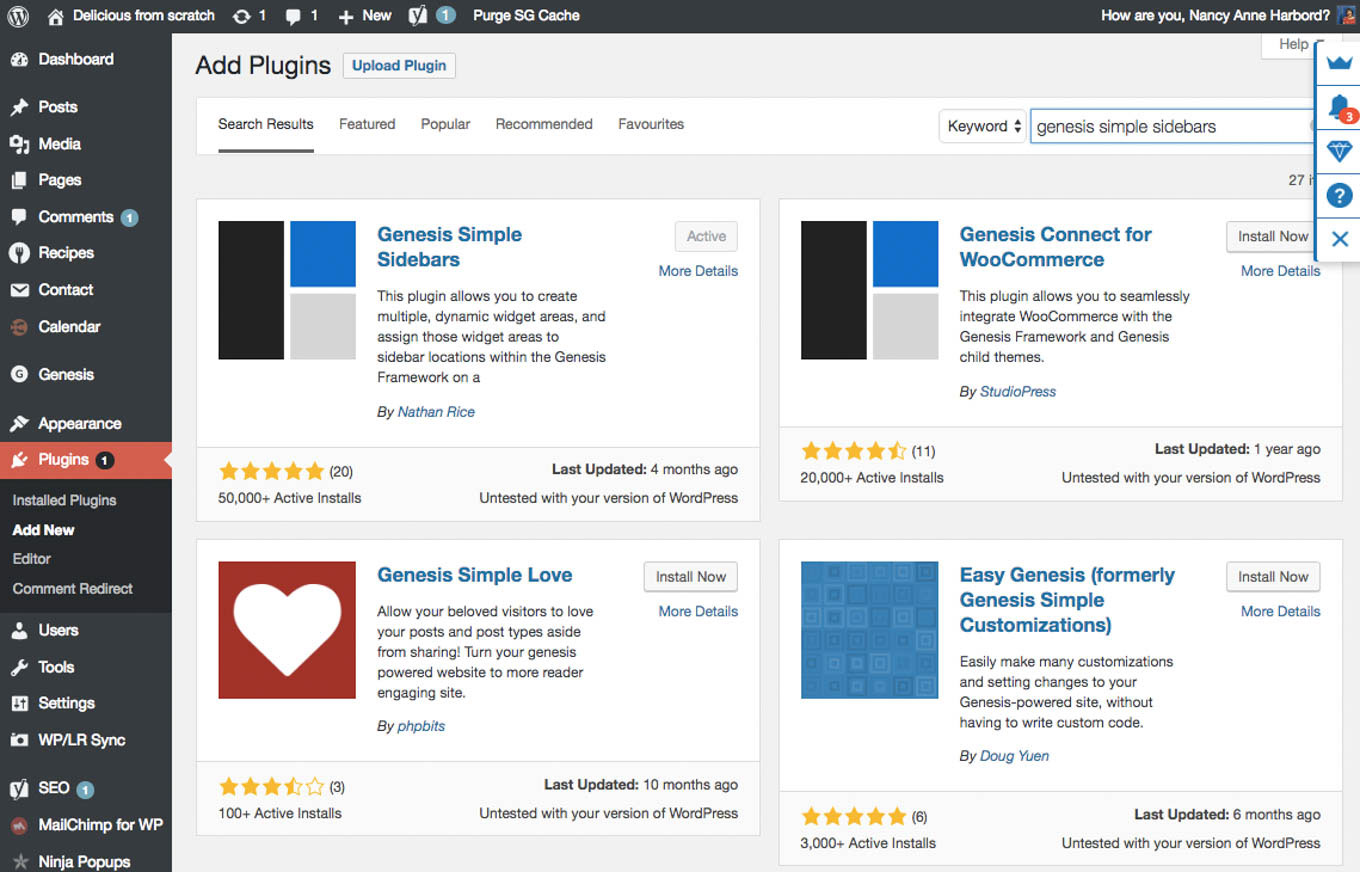
Task: Switch to the Featured tab
Action: (367, 124)
